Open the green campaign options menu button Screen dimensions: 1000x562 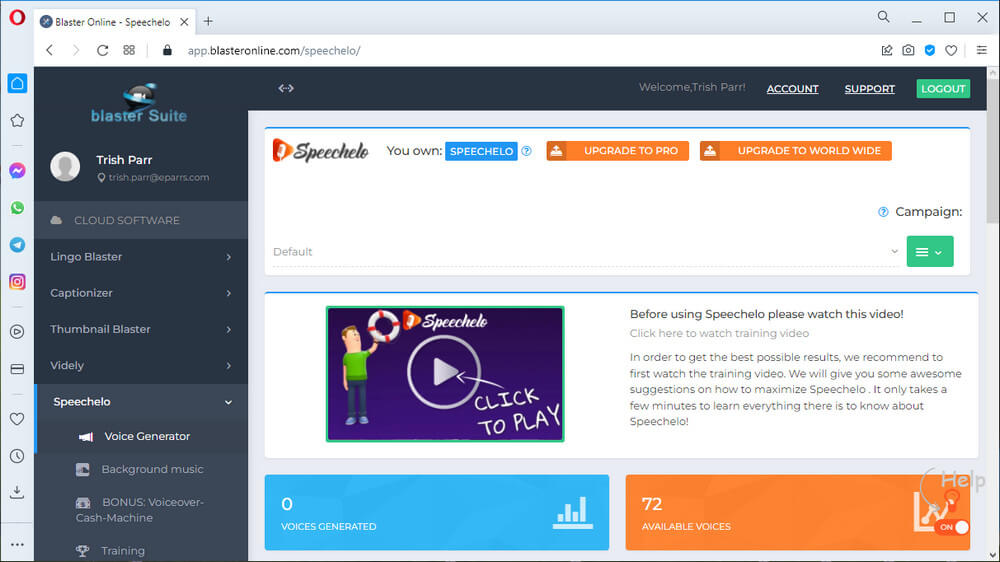(930, 251)
